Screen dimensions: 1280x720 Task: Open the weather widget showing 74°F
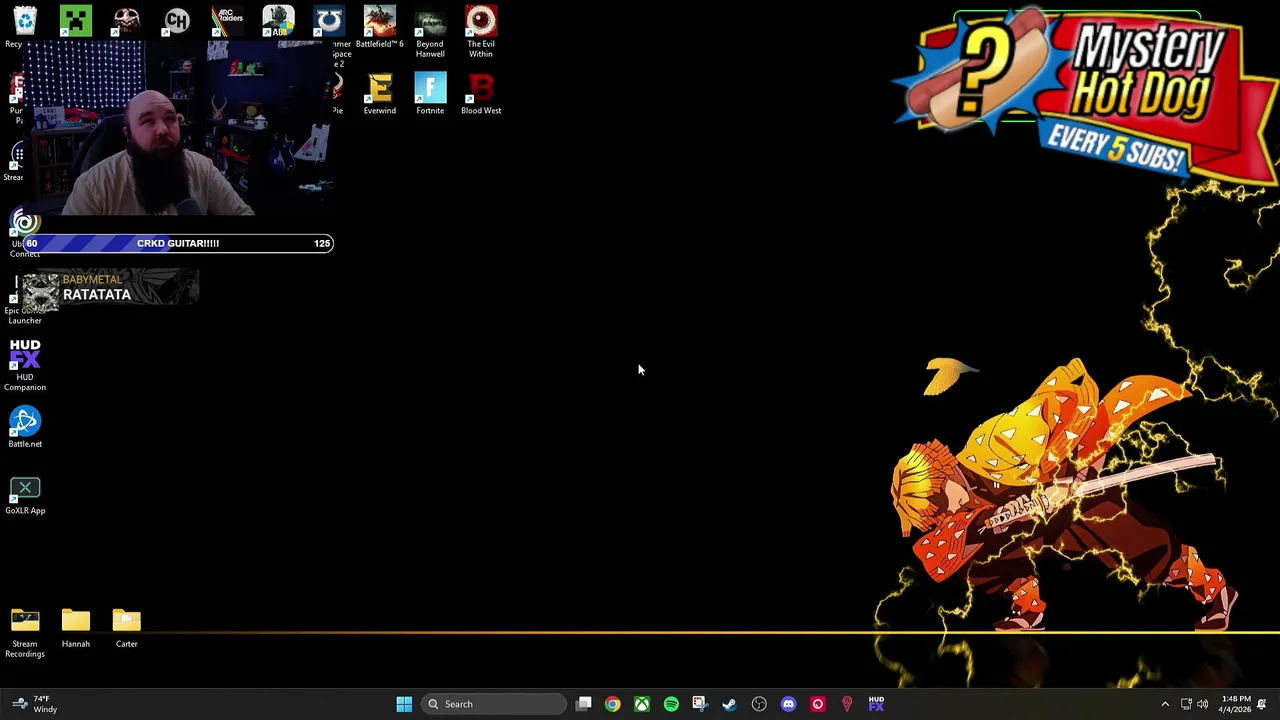pyautogui.click(x=34, y=704)
